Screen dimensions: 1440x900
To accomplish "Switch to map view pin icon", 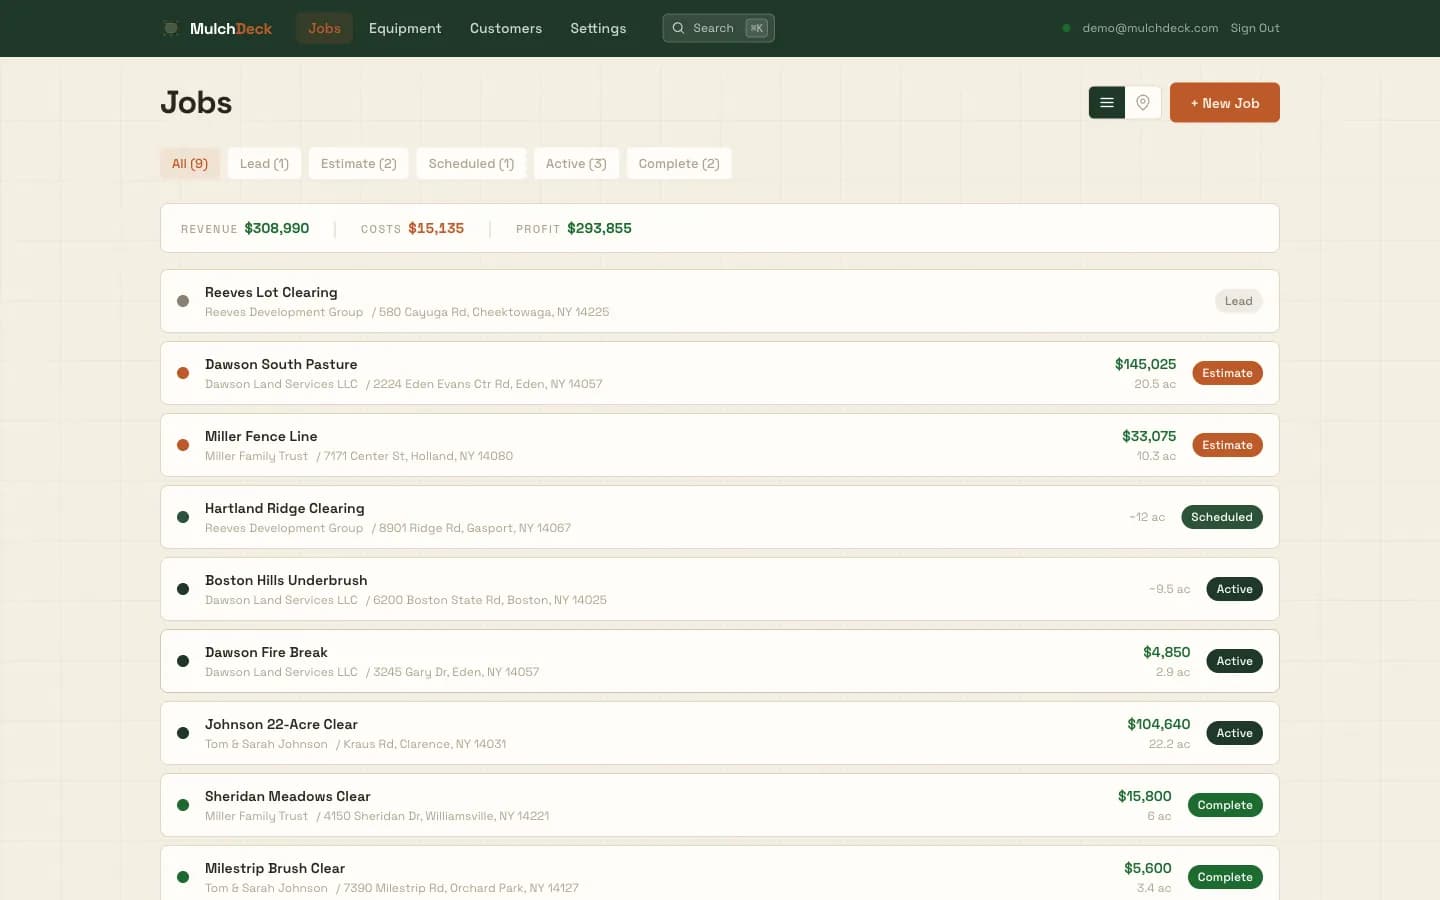I will (1143, 103).
